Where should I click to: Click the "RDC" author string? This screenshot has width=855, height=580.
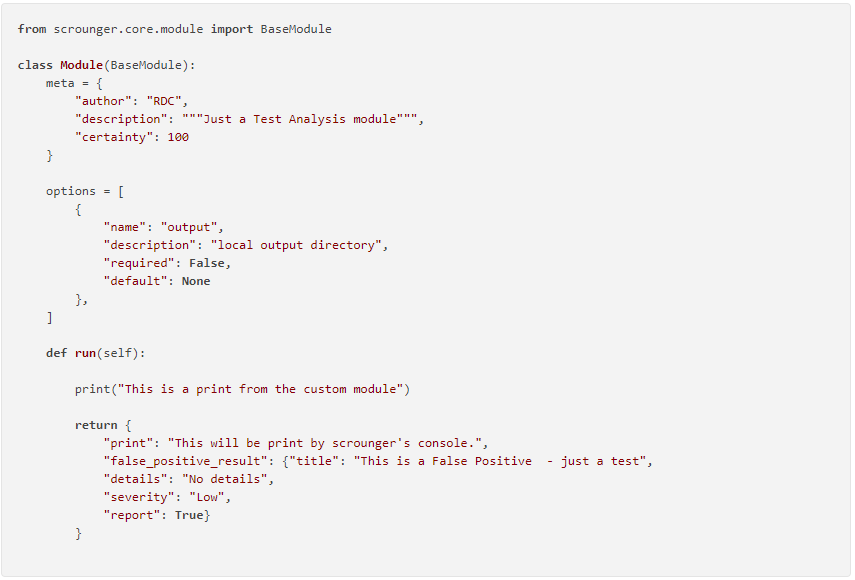(x=167, y=101)
